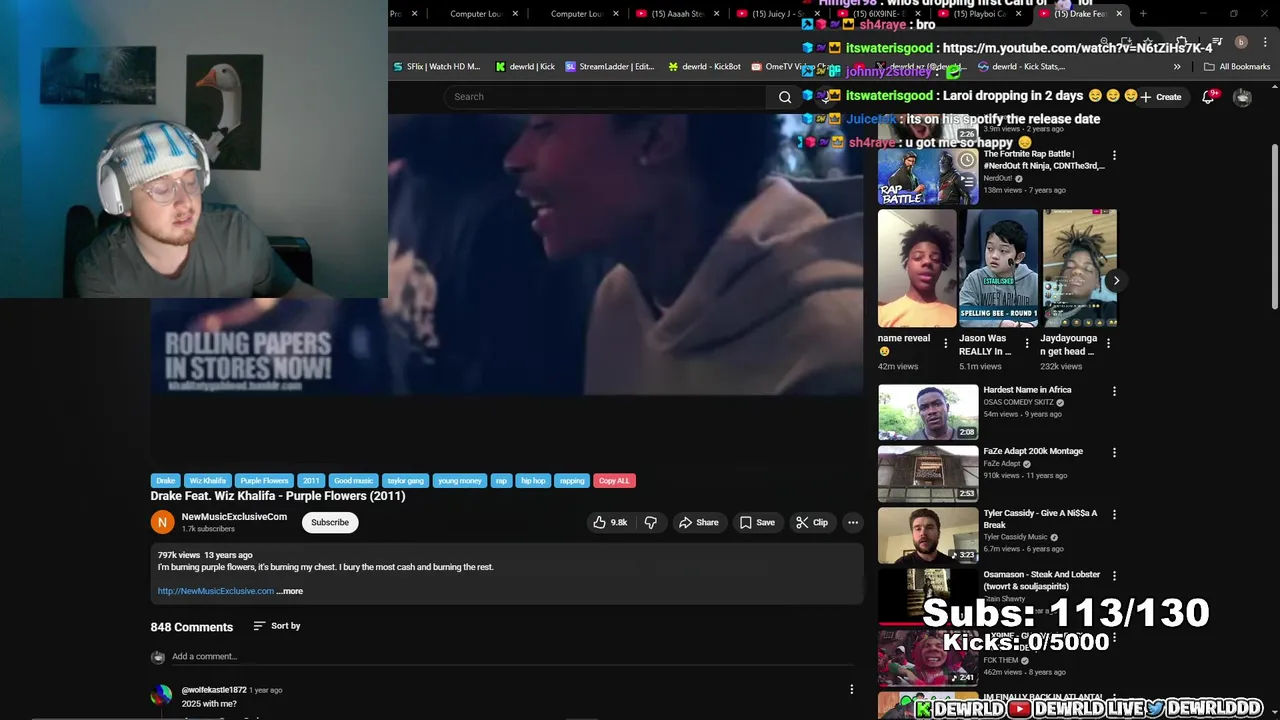Screen dimensions: 1280x720
Task: Open the new tab plus button
Action: click(1143, 14)
